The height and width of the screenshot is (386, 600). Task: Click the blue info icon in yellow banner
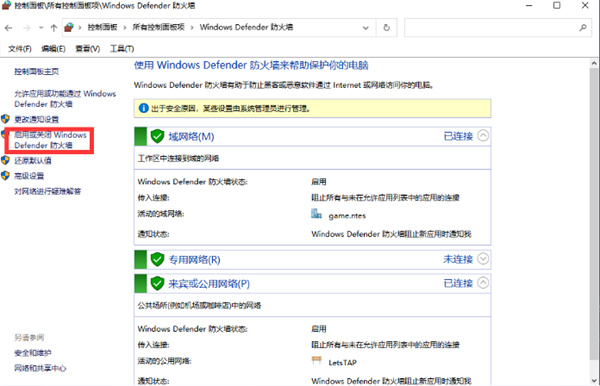point(143,108)
